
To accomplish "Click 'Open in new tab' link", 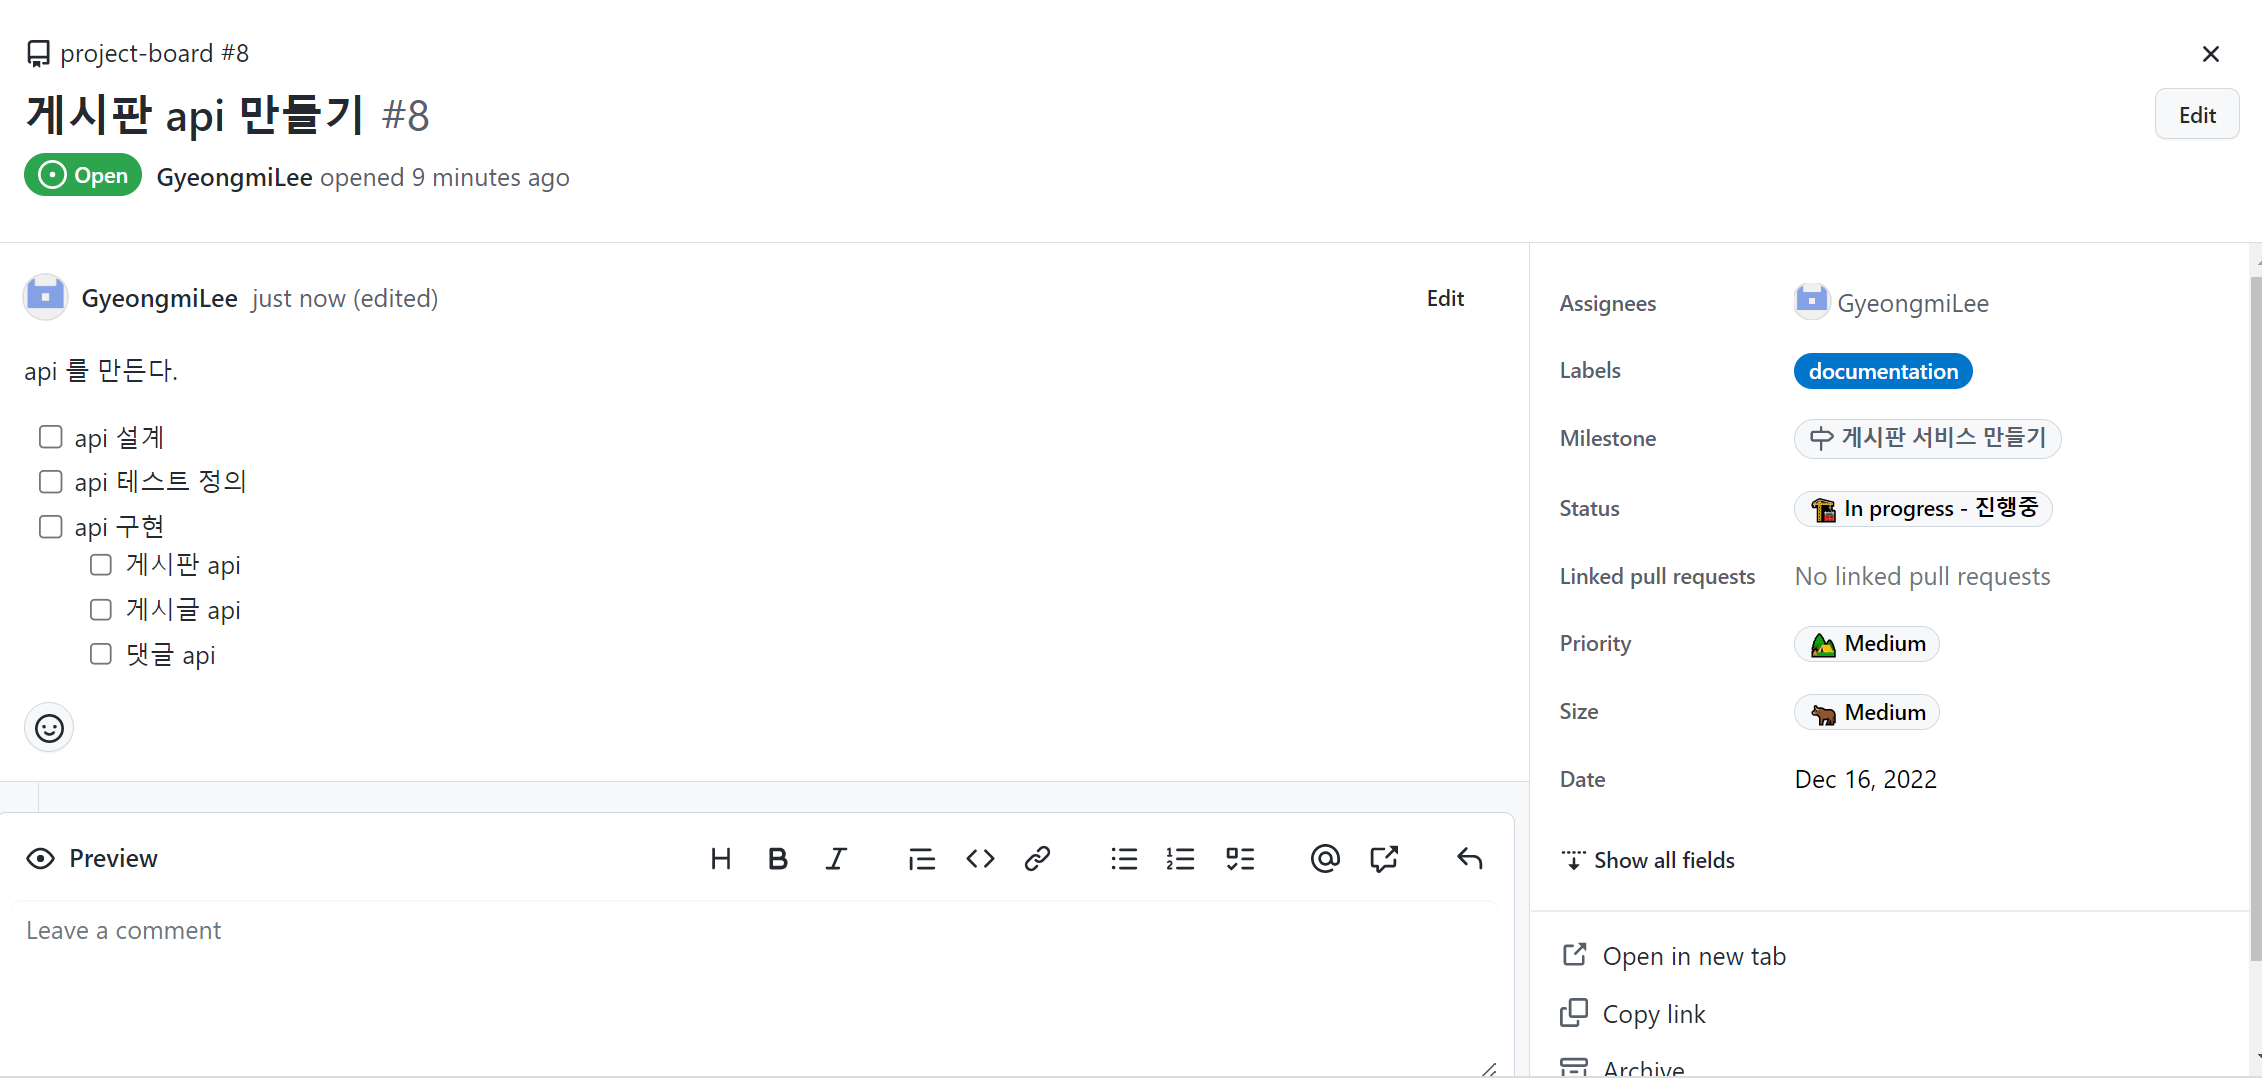I will coord(1693,956).
